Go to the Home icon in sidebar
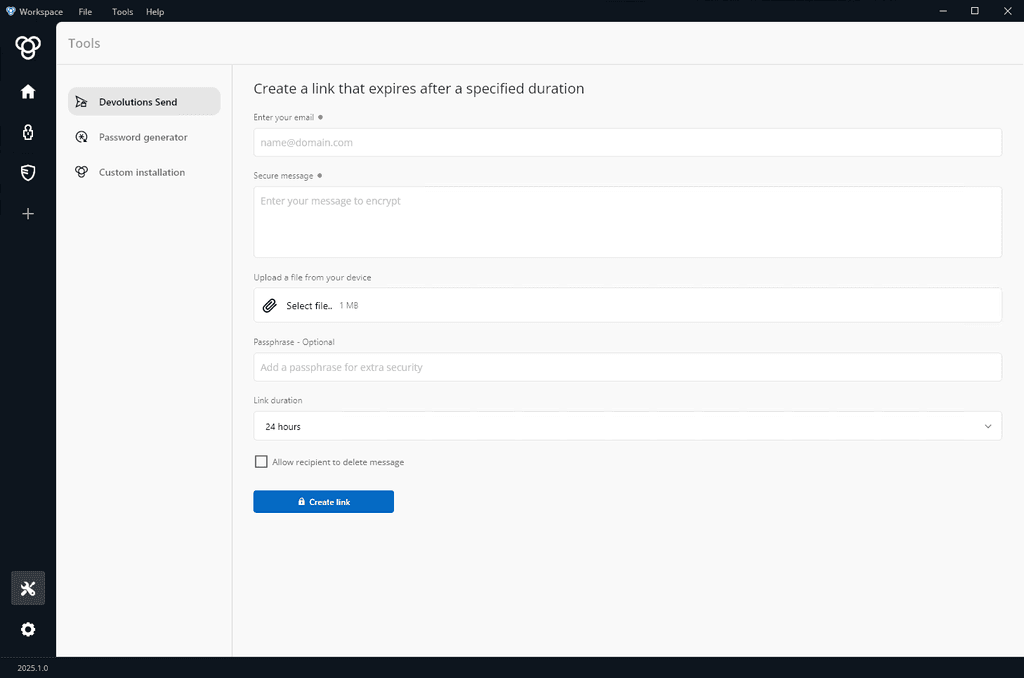 [x=28, y=92]
